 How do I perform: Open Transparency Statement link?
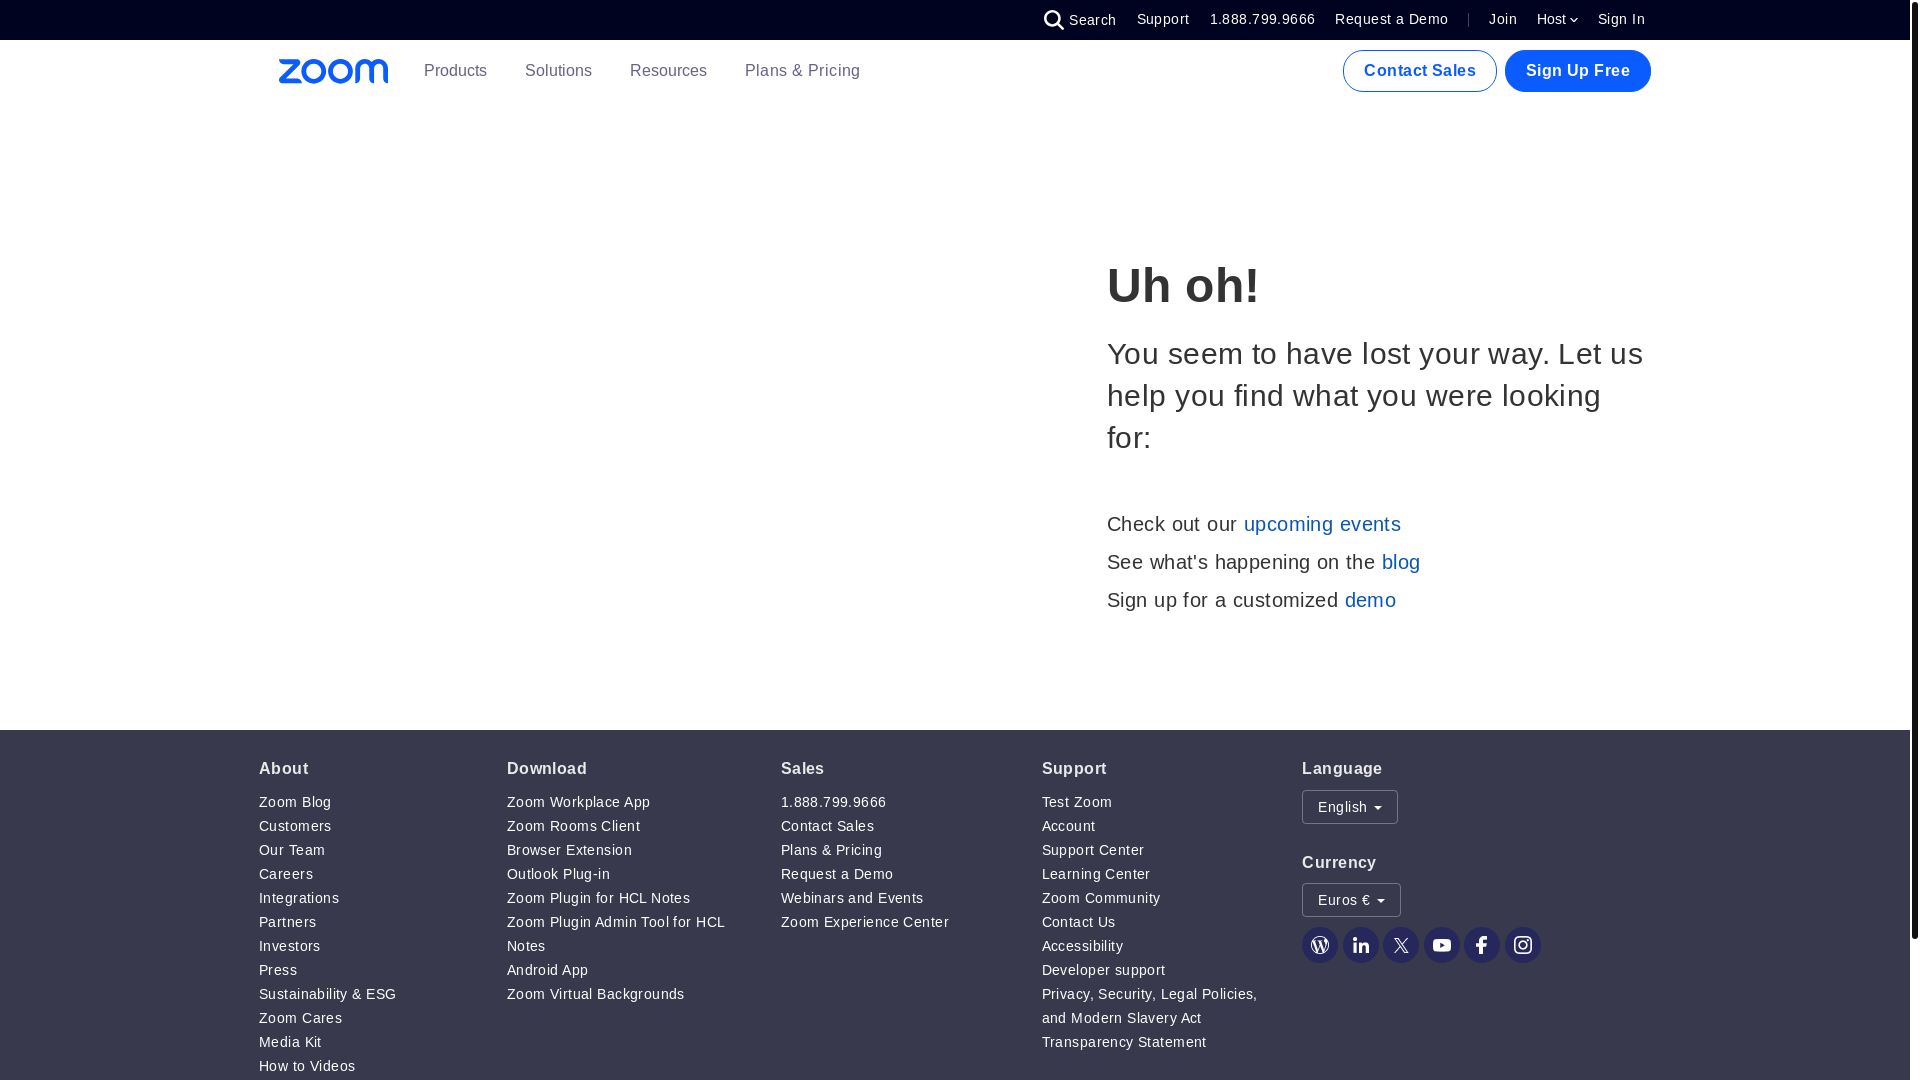[x=1124, y=1042]
